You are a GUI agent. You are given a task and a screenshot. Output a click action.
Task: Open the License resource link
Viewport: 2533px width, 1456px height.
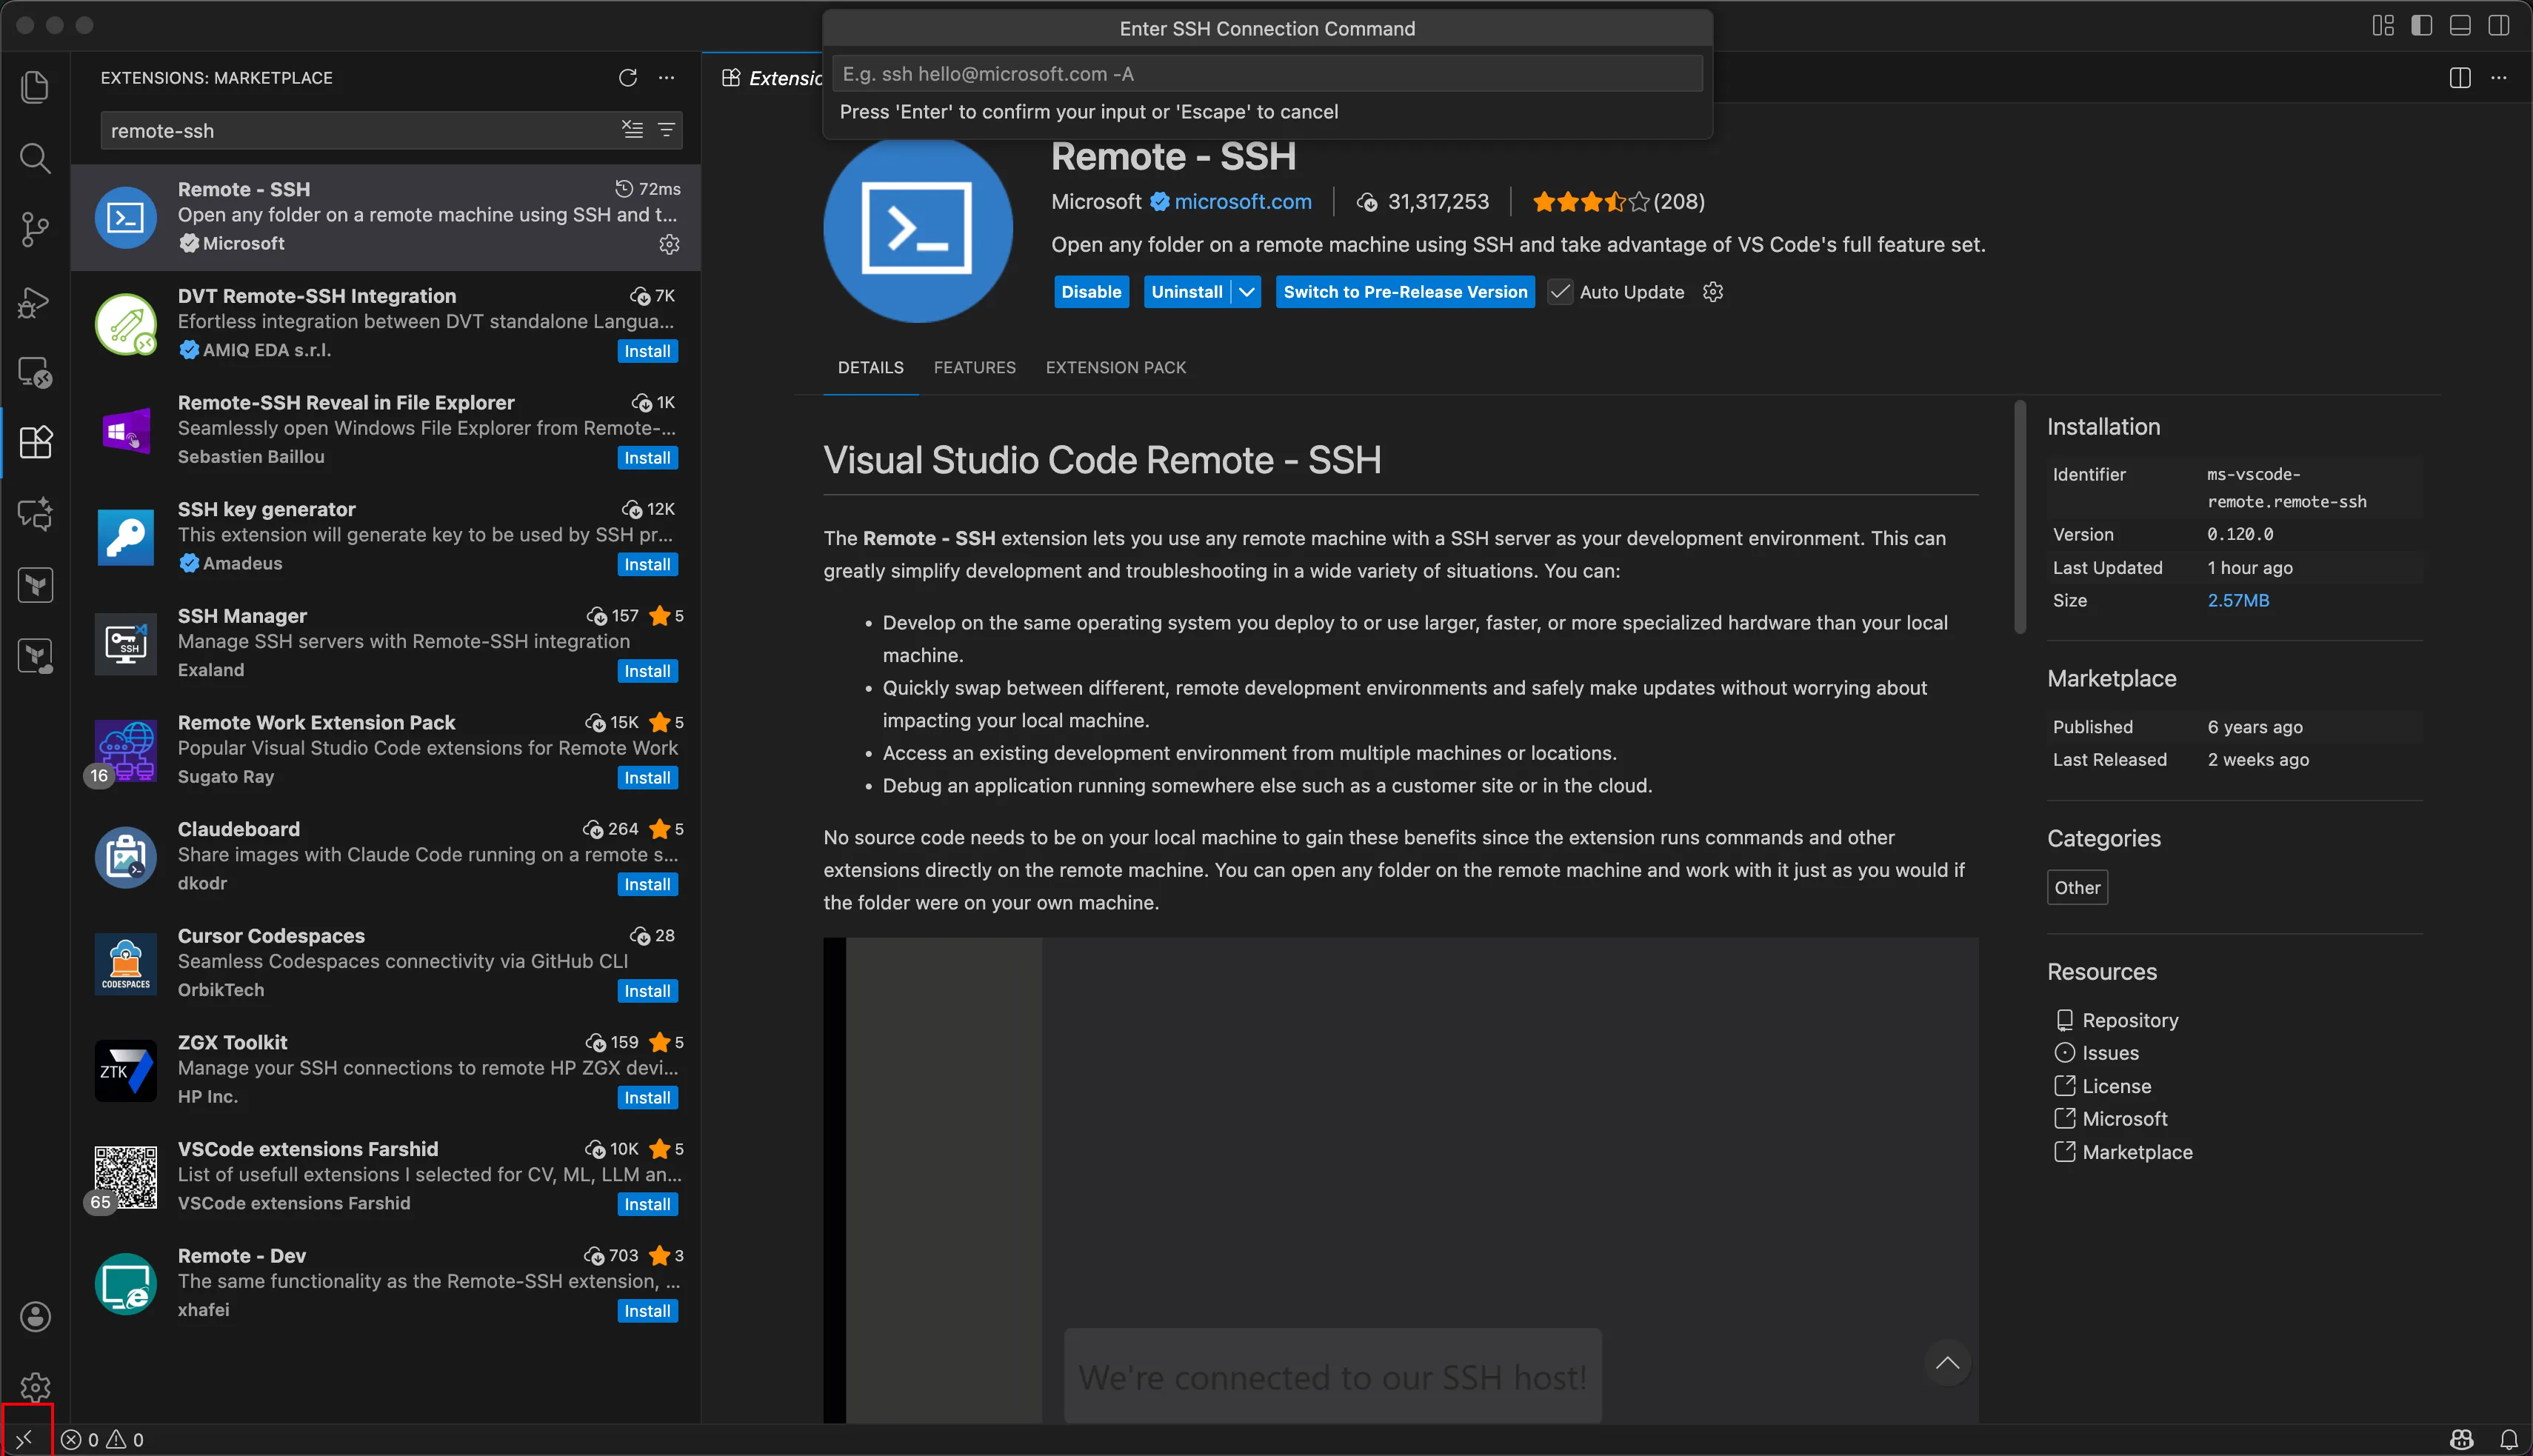(x=2115, y=1086)
